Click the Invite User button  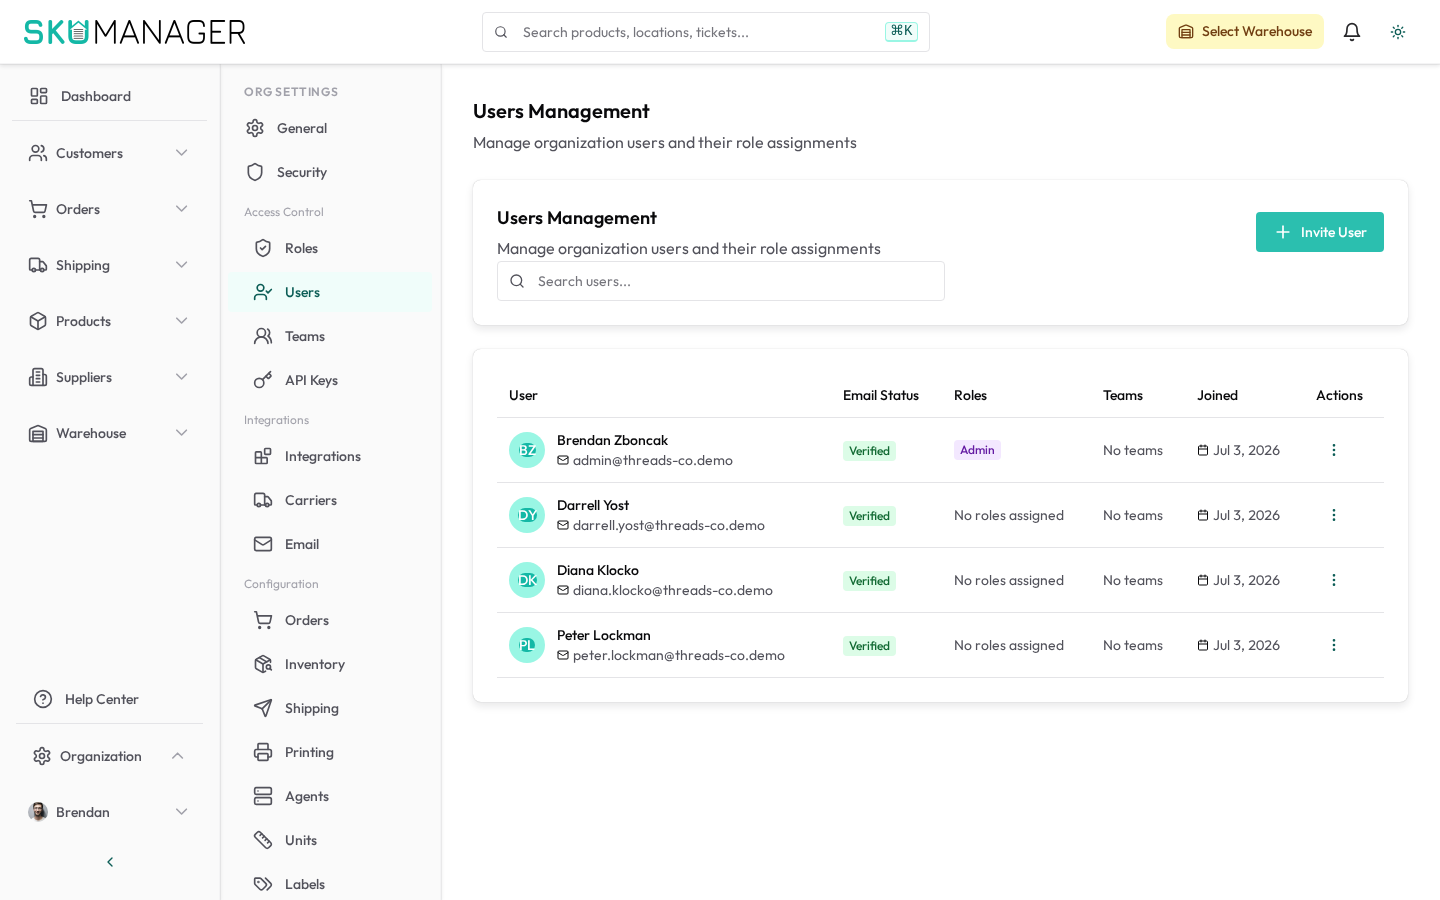click(x=1320, y=232)
